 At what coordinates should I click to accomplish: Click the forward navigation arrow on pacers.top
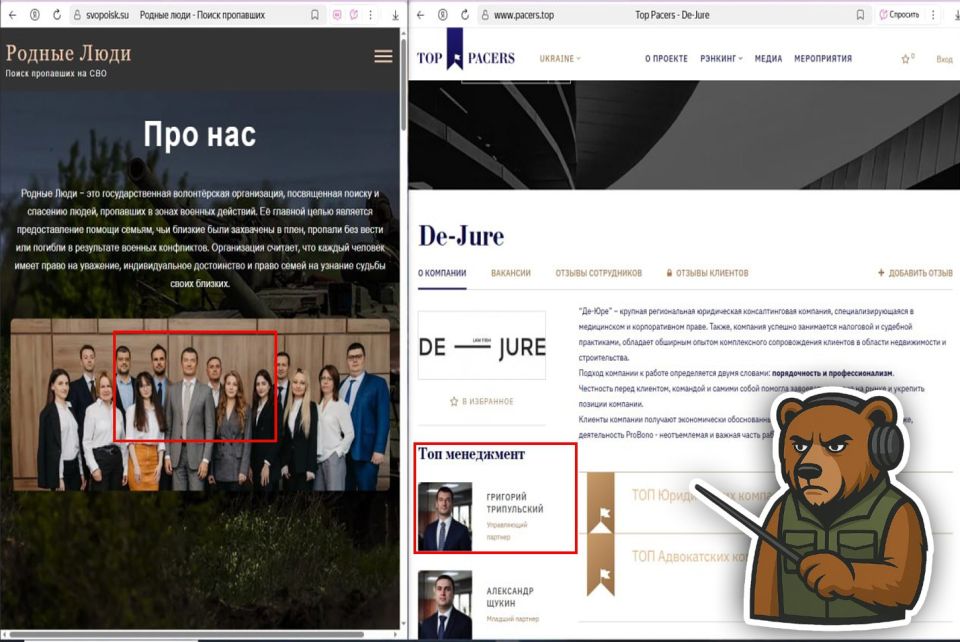[x=441, y=15]
